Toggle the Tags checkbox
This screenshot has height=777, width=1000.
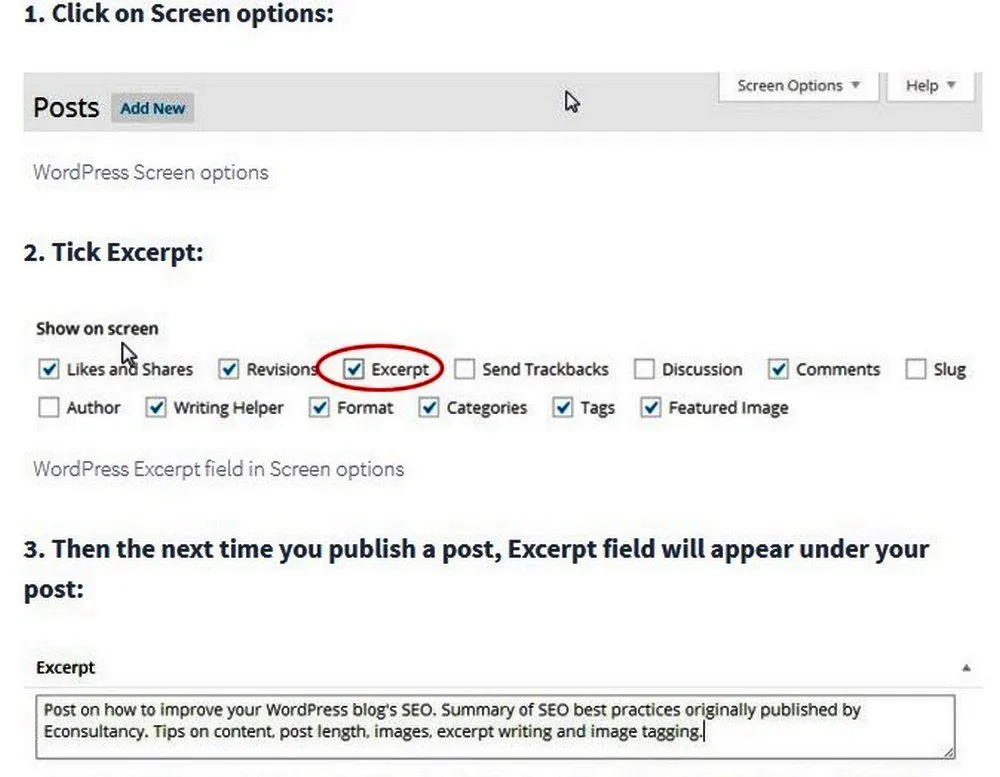point(562,408)
